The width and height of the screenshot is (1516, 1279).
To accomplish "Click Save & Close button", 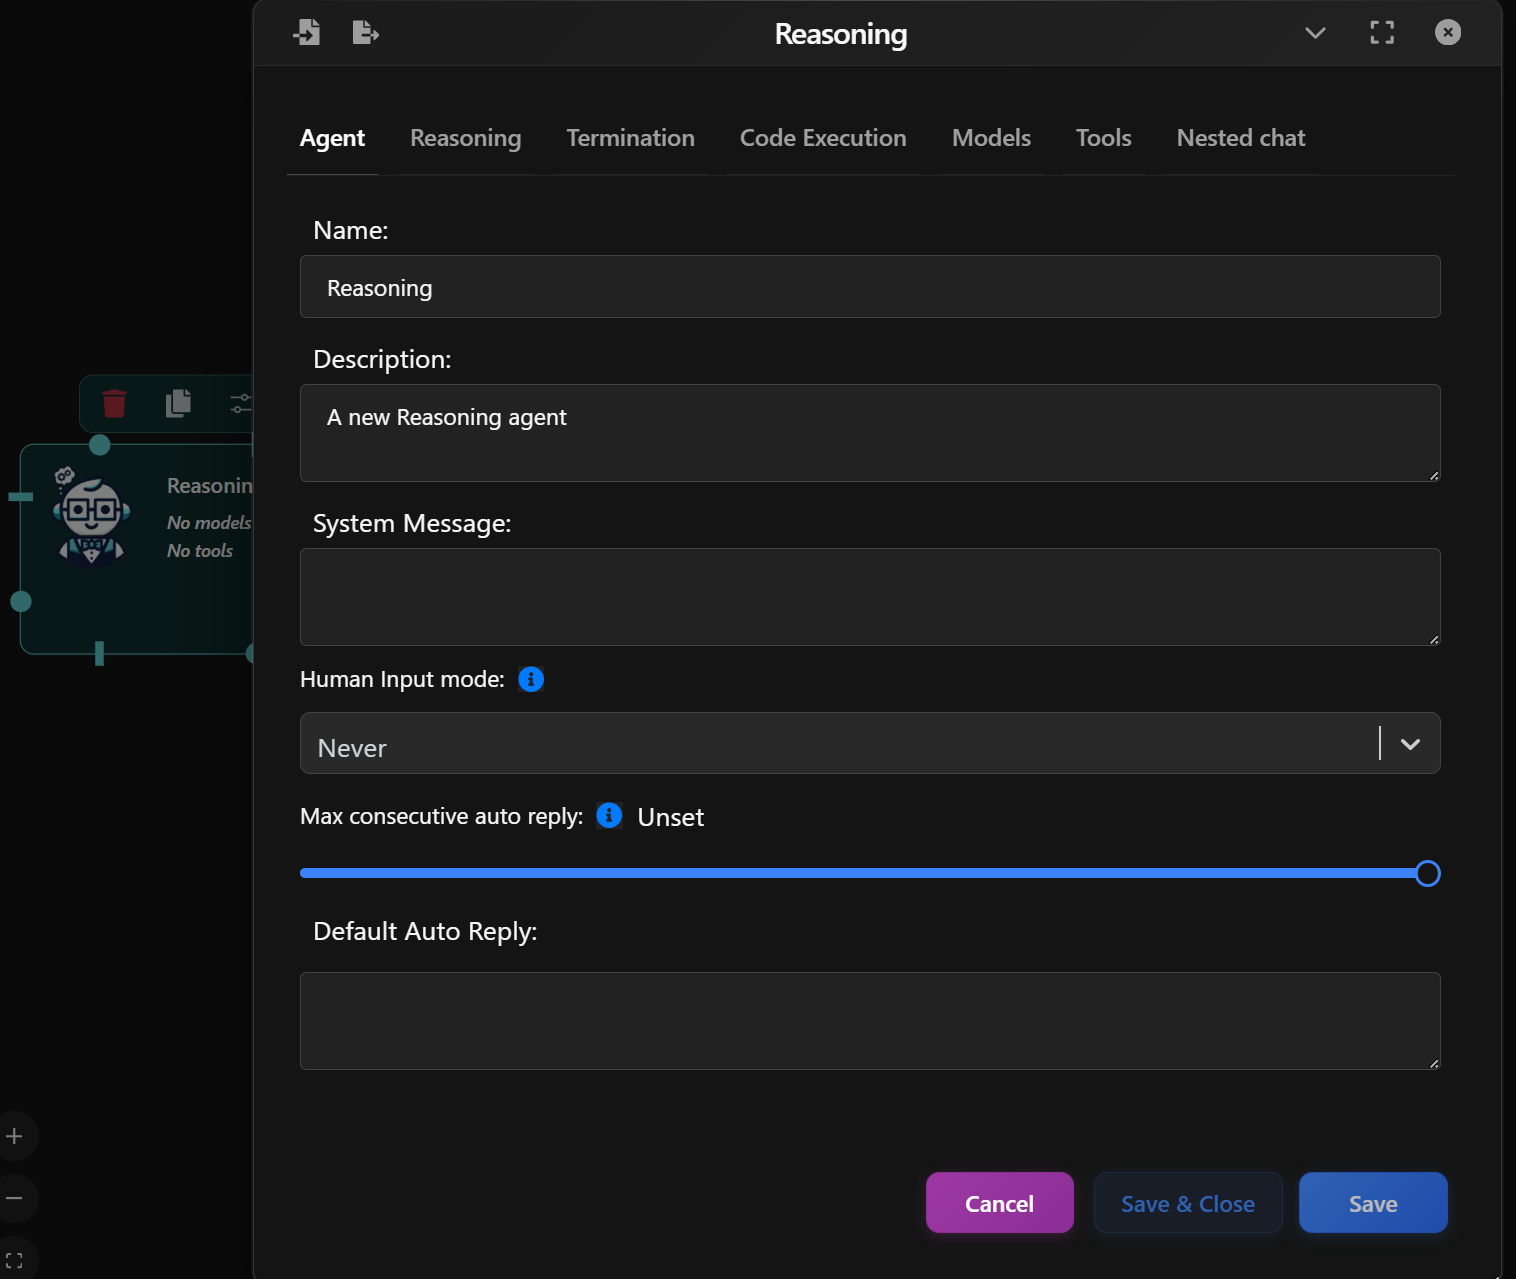I will (1188, 1203).
